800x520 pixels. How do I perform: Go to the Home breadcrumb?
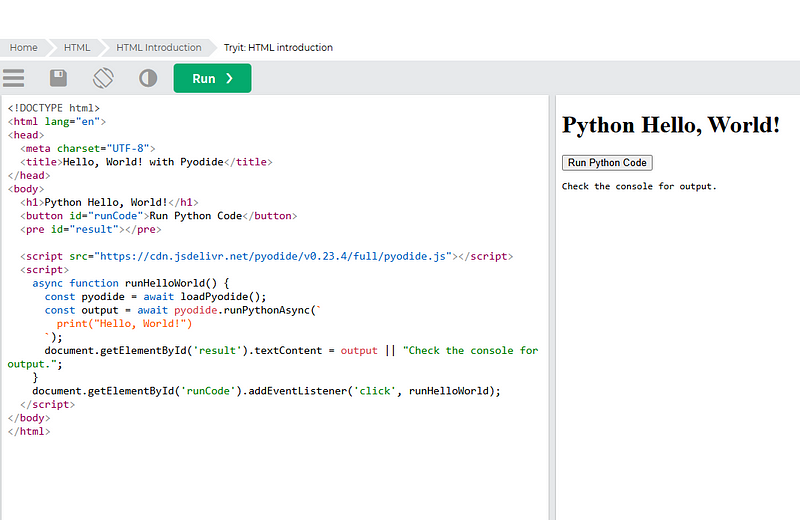click(x=24, y=47)
